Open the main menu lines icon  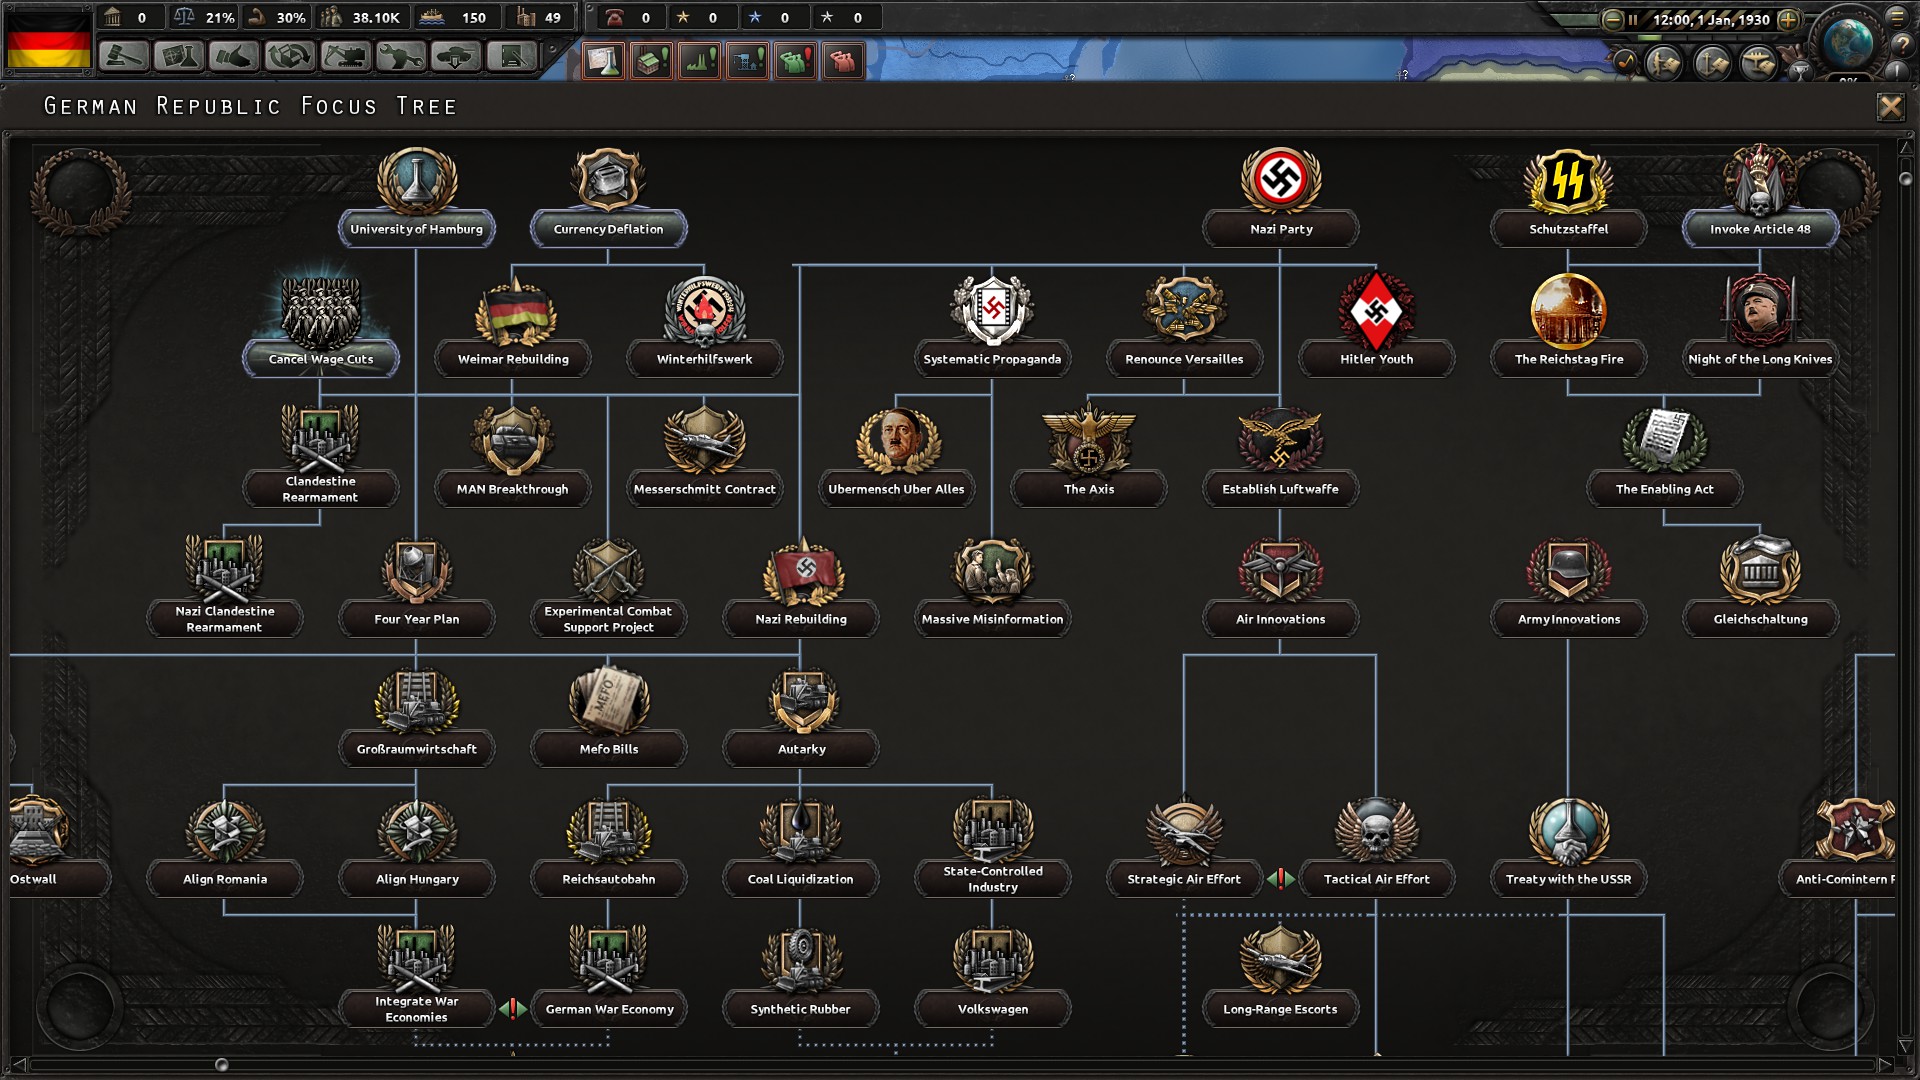[x=1896, y=16]
